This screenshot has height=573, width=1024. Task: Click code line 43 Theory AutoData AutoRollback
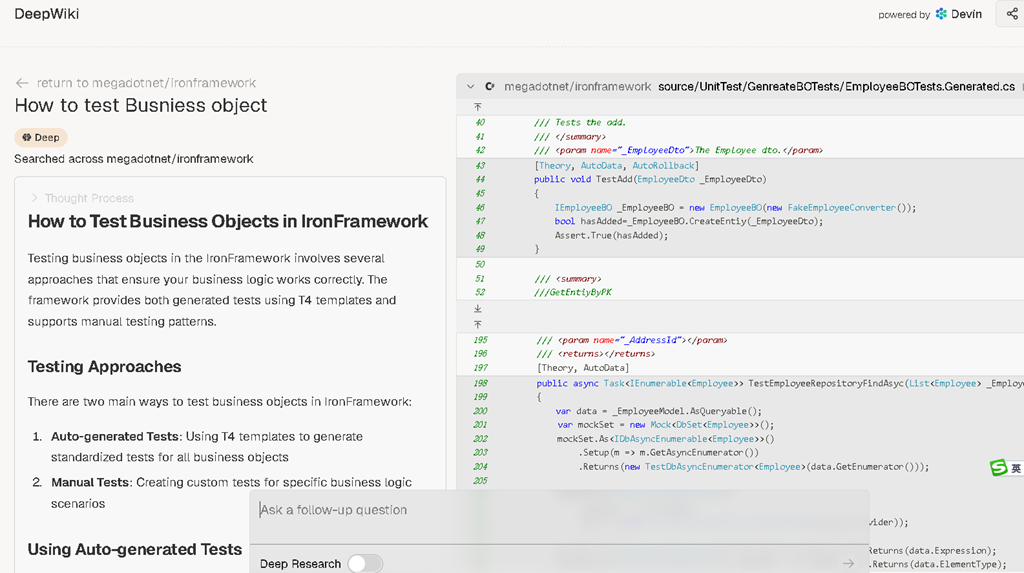616,165
